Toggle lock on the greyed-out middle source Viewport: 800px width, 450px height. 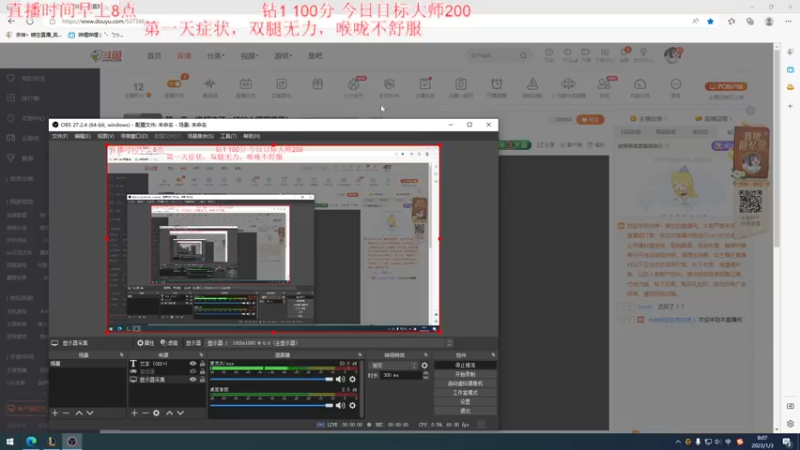tap(203, 371)
